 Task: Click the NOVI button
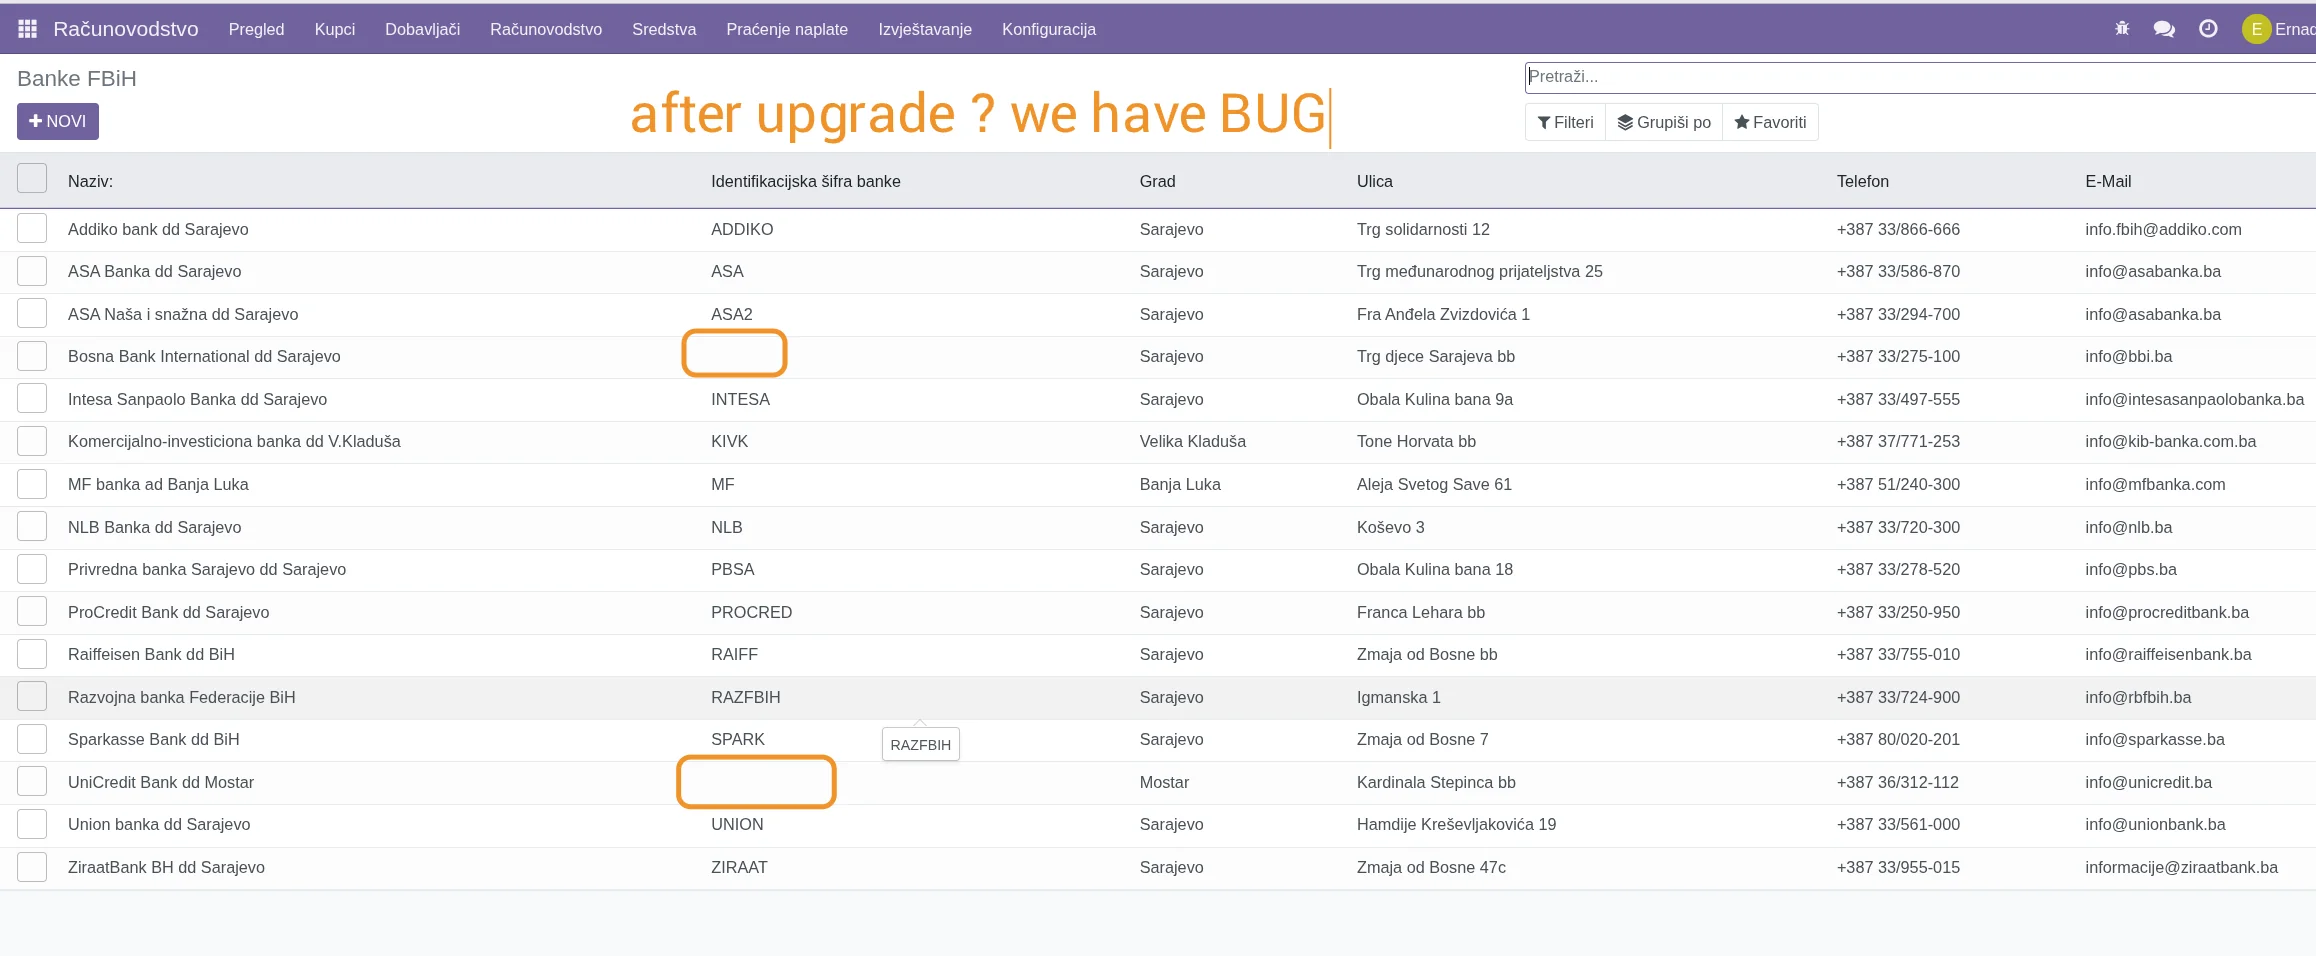[x=58, y=121]
